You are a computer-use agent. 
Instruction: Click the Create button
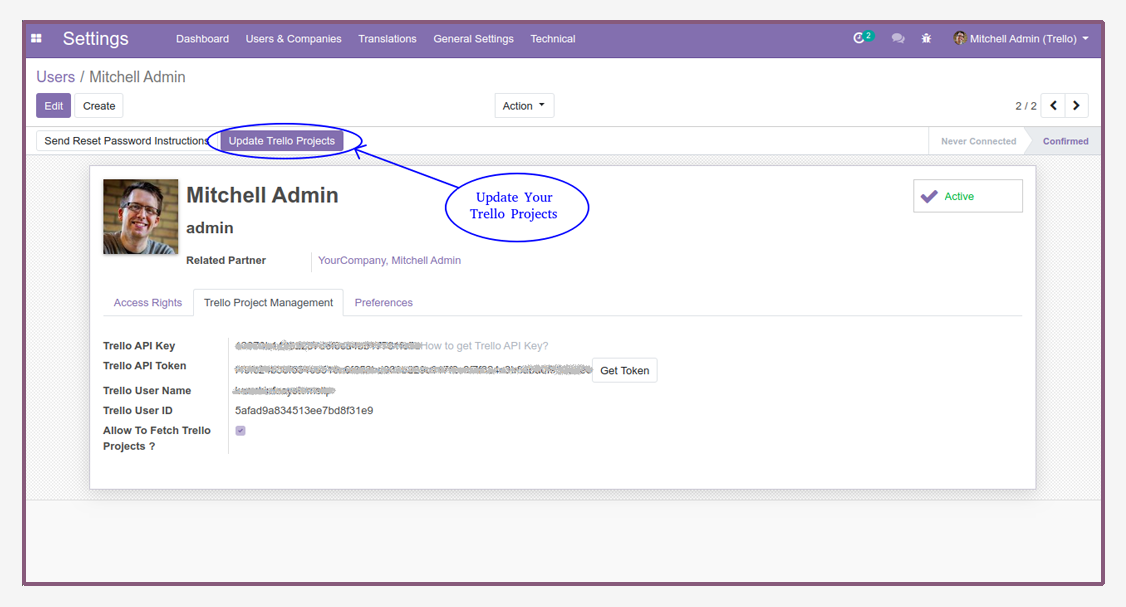pyautogui.click(x=99, y=106)
